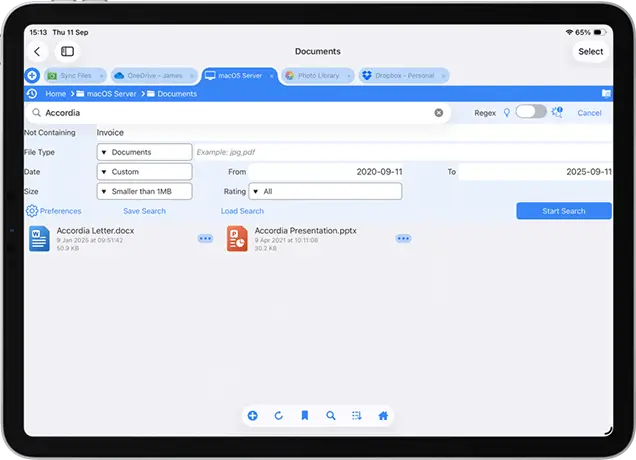Screen dimensions: 636x460
Task: Open the File Type dropdown showing Documents
Action: coord(144,152)
